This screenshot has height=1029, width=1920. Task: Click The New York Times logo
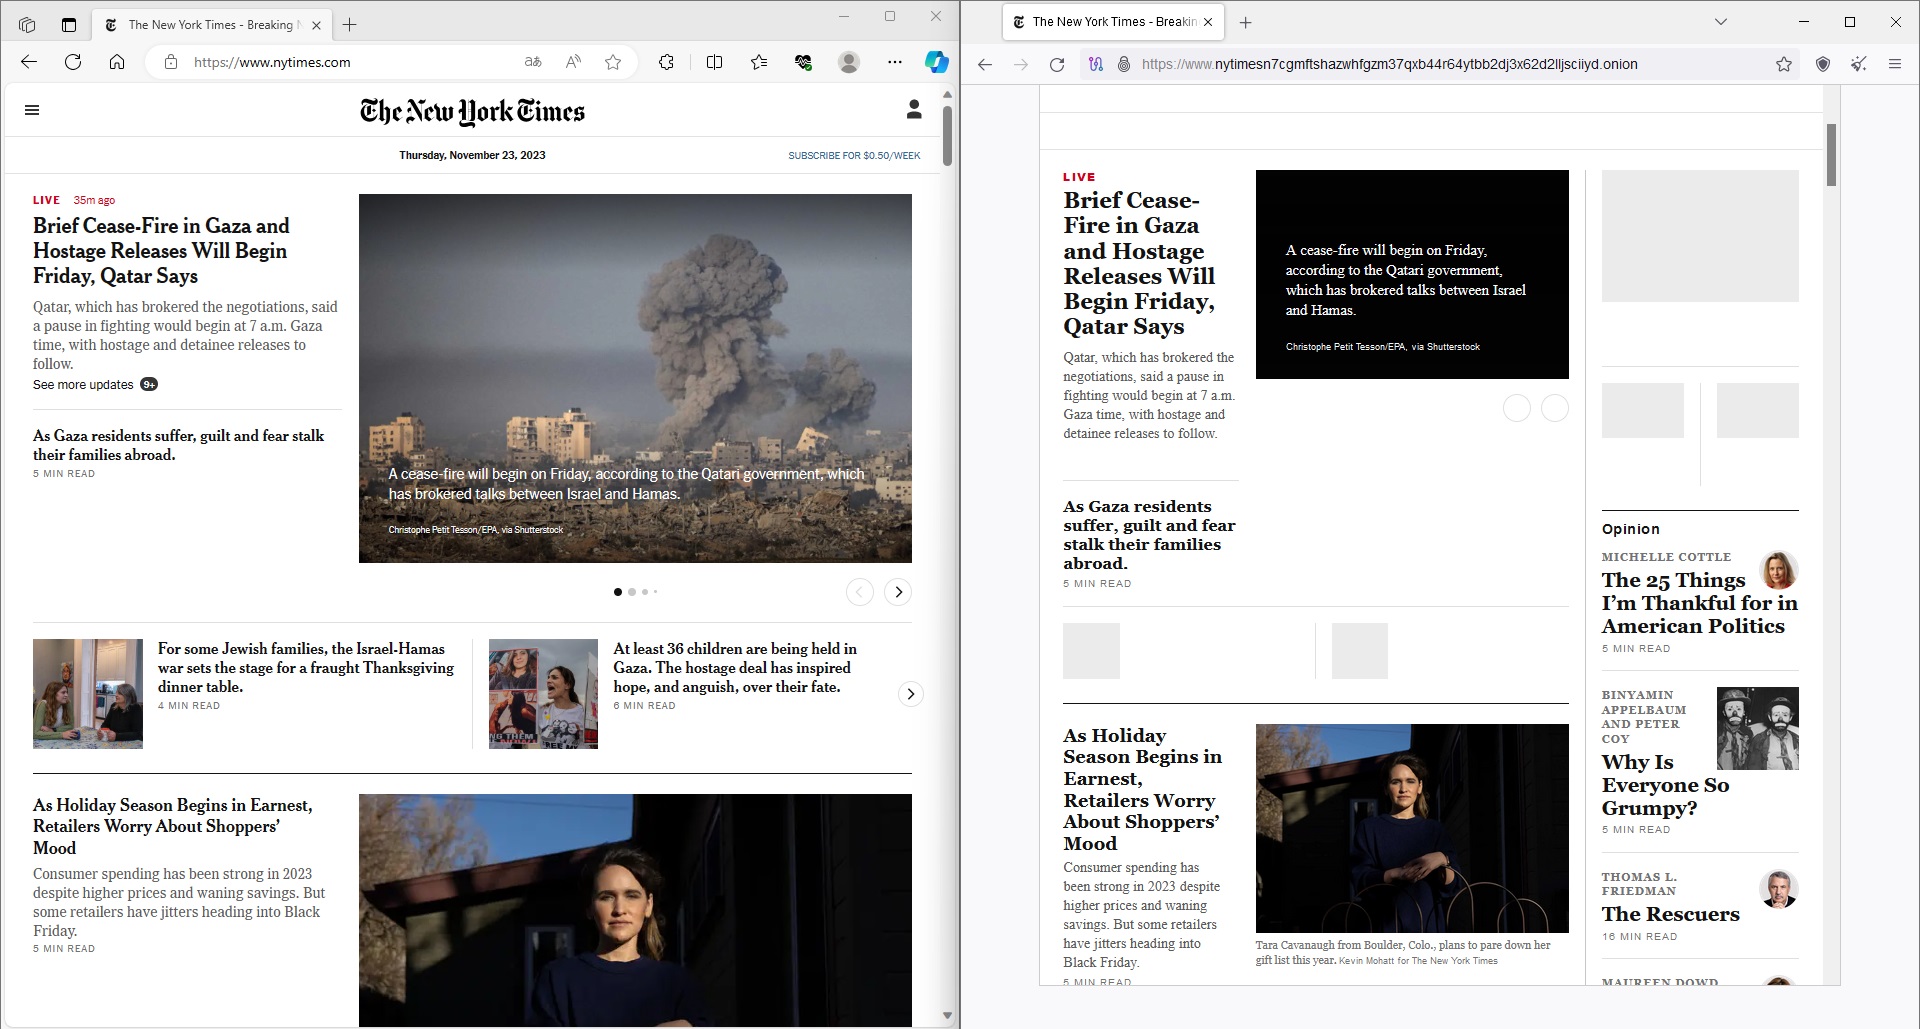coord(472,111)
